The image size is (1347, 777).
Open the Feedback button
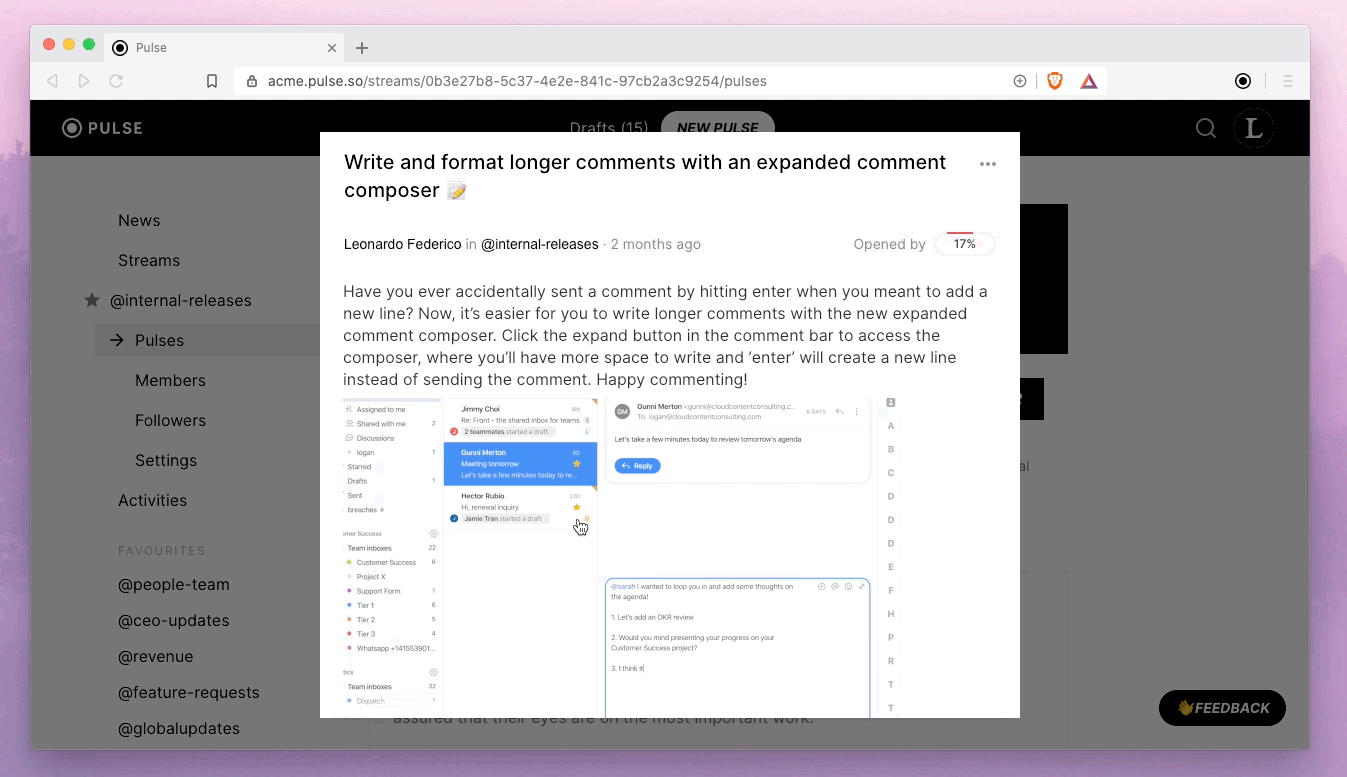1222,708
